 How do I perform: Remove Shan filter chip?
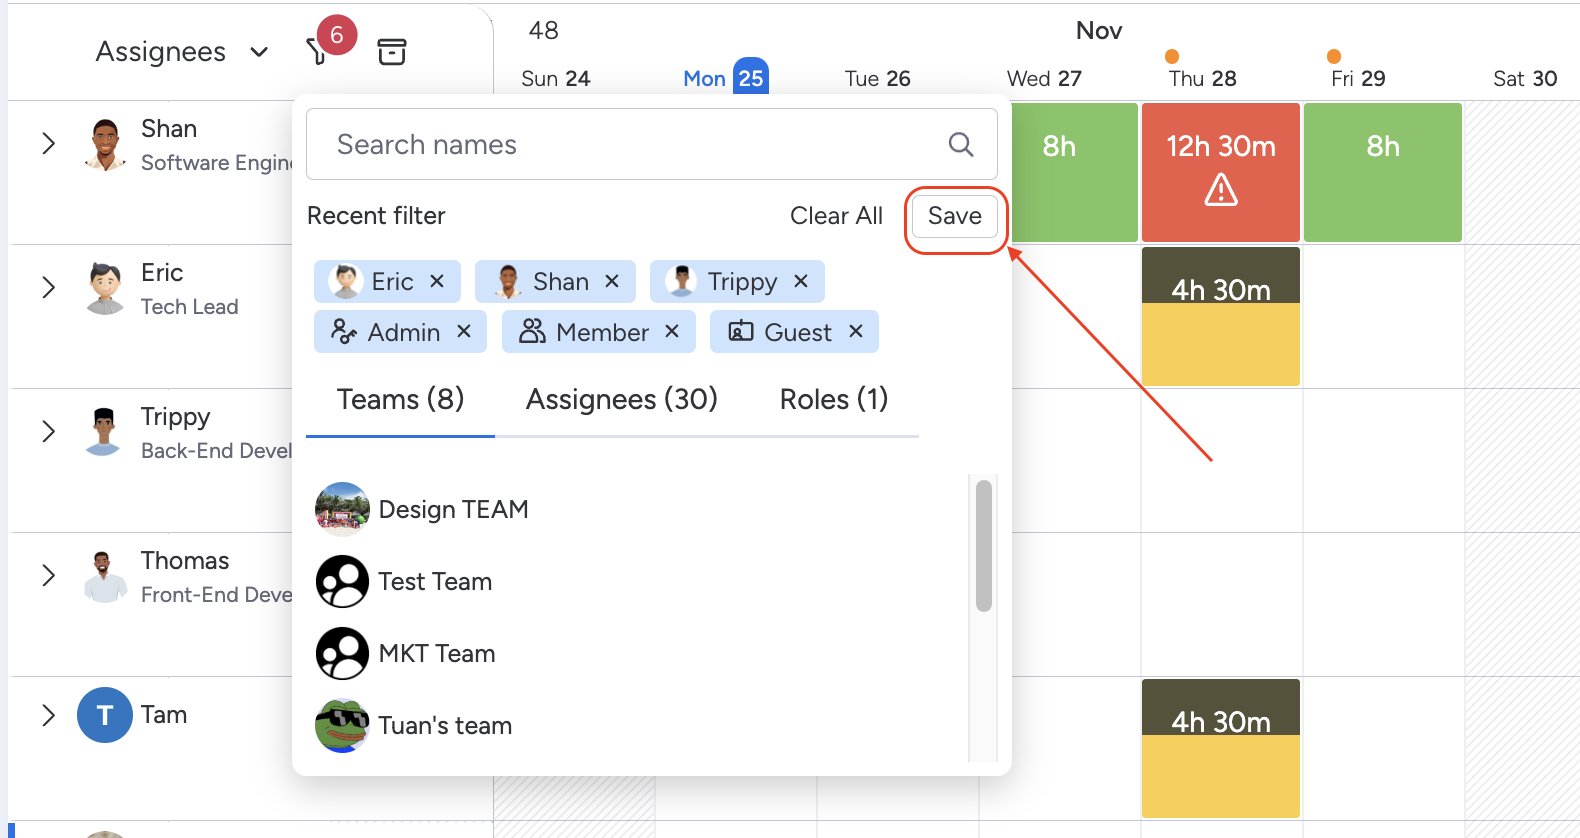click(612, 282)
